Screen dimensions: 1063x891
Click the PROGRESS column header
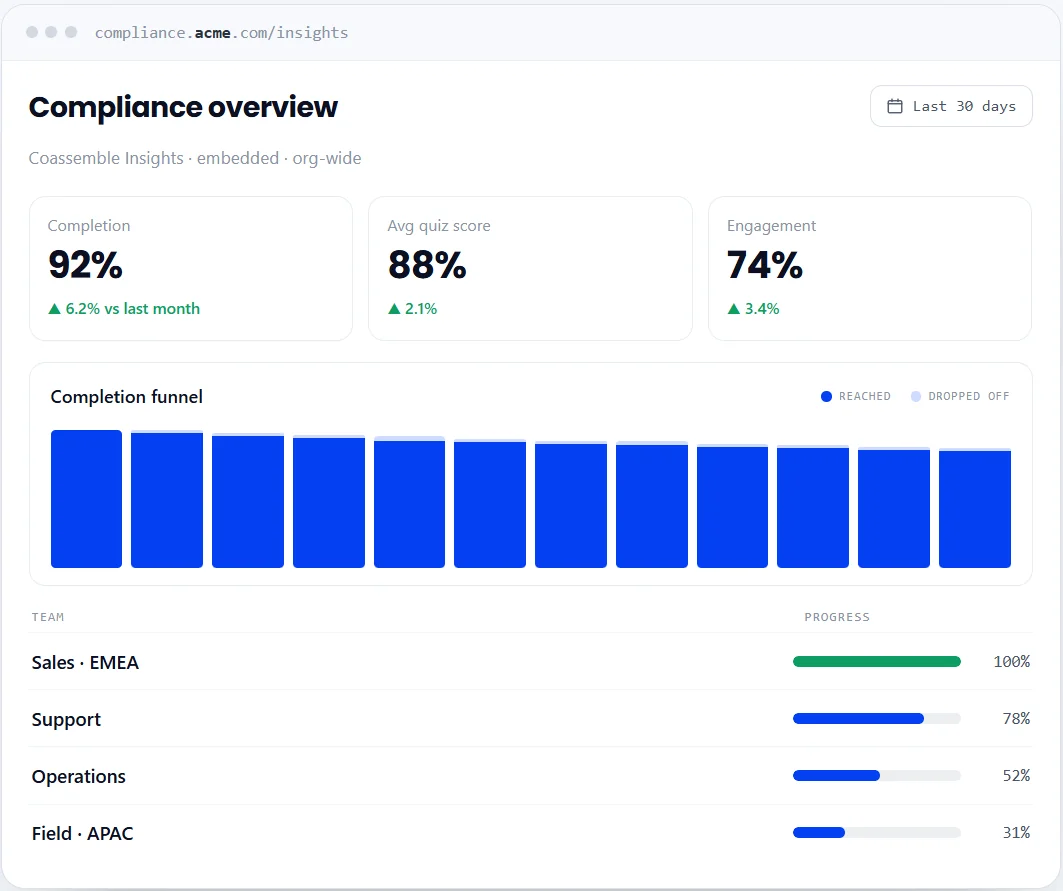point(837,617)
